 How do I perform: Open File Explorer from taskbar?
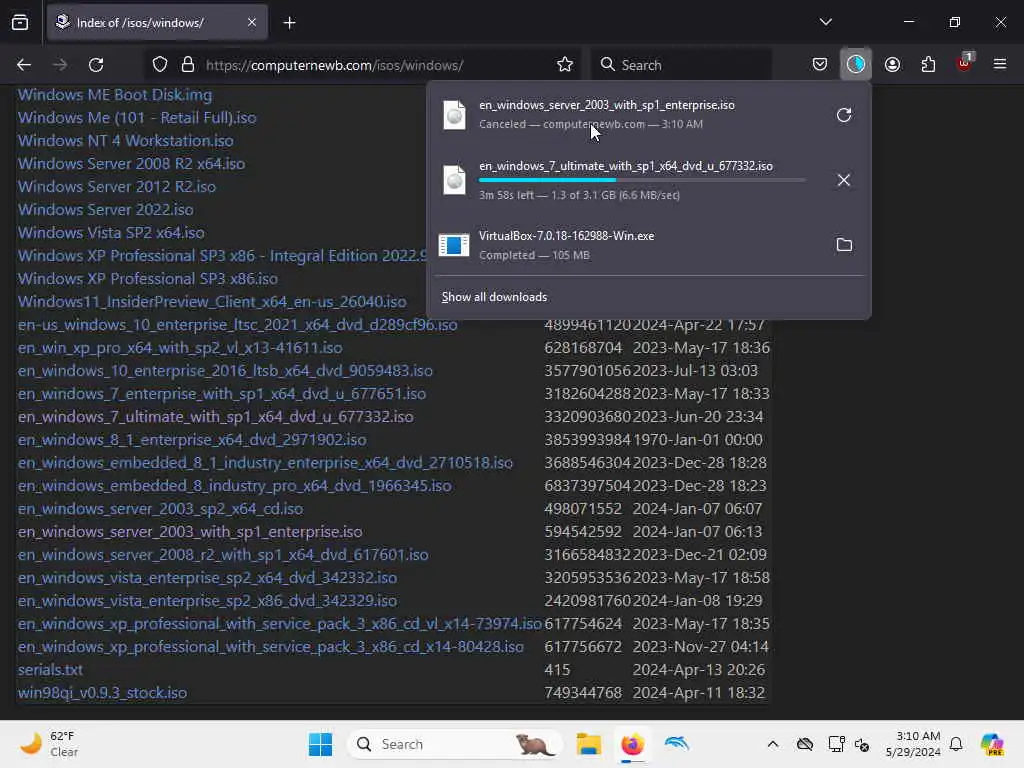(588, 744)
